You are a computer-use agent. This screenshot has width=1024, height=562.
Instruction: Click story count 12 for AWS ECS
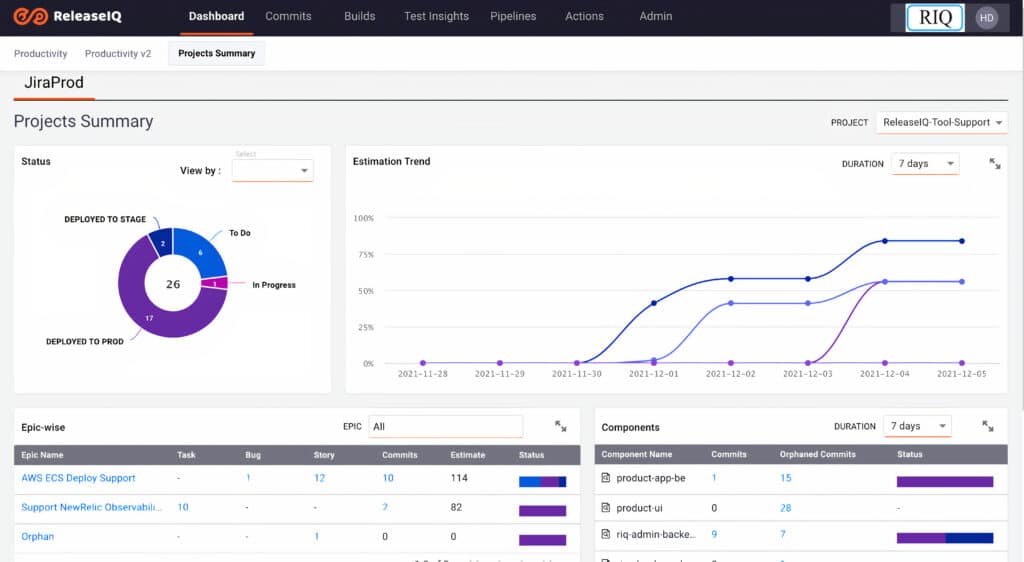319,478
